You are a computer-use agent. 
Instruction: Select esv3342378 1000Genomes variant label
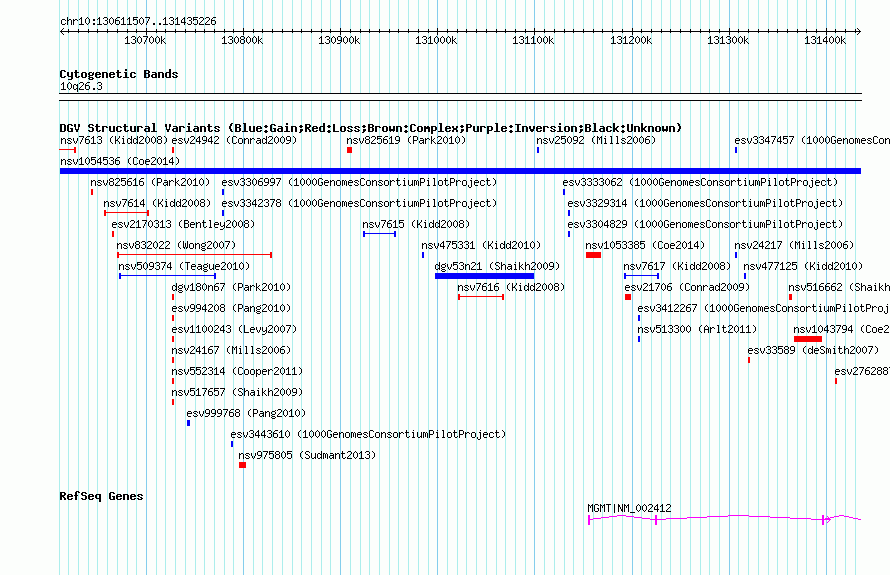pyautogui.click(x=359, y=203)
